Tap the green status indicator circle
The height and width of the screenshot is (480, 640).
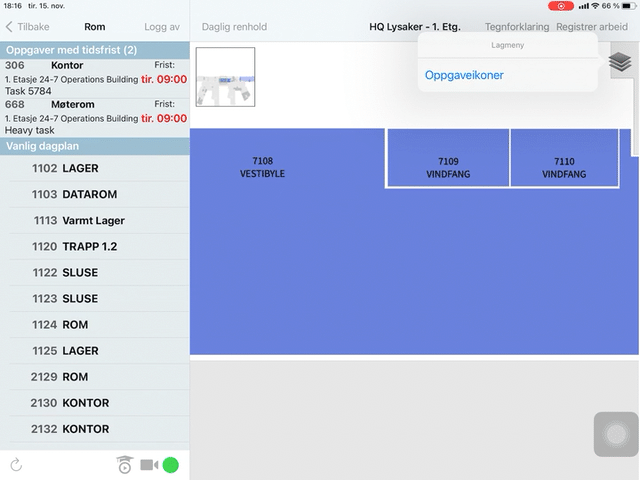click(171, 464)
